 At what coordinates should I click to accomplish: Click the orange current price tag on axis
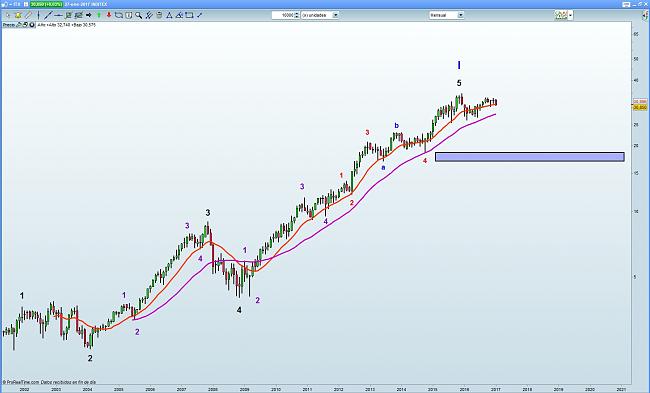[x=640, y=107]
